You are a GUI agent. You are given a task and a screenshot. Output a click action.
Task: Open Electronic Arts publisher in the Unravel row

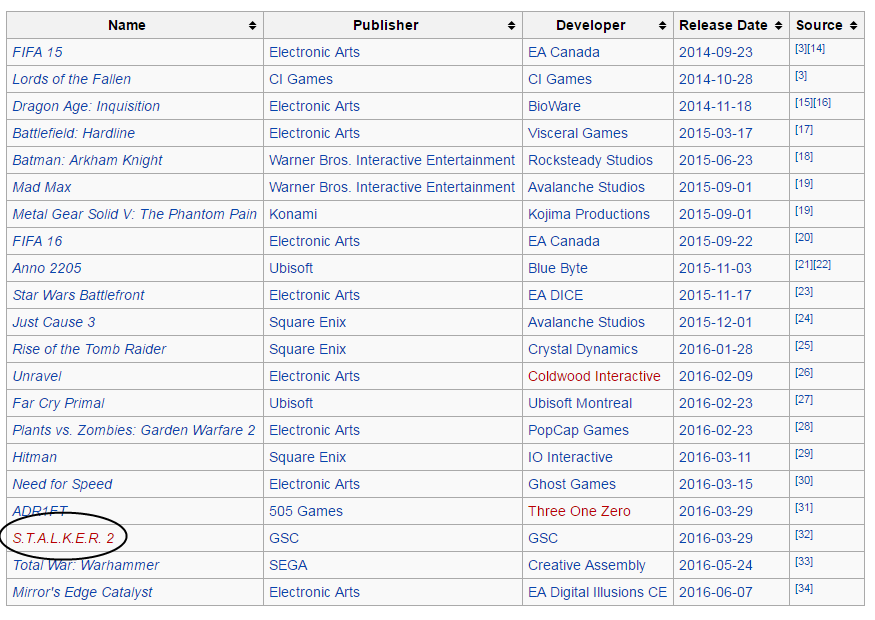coord(314,376)
